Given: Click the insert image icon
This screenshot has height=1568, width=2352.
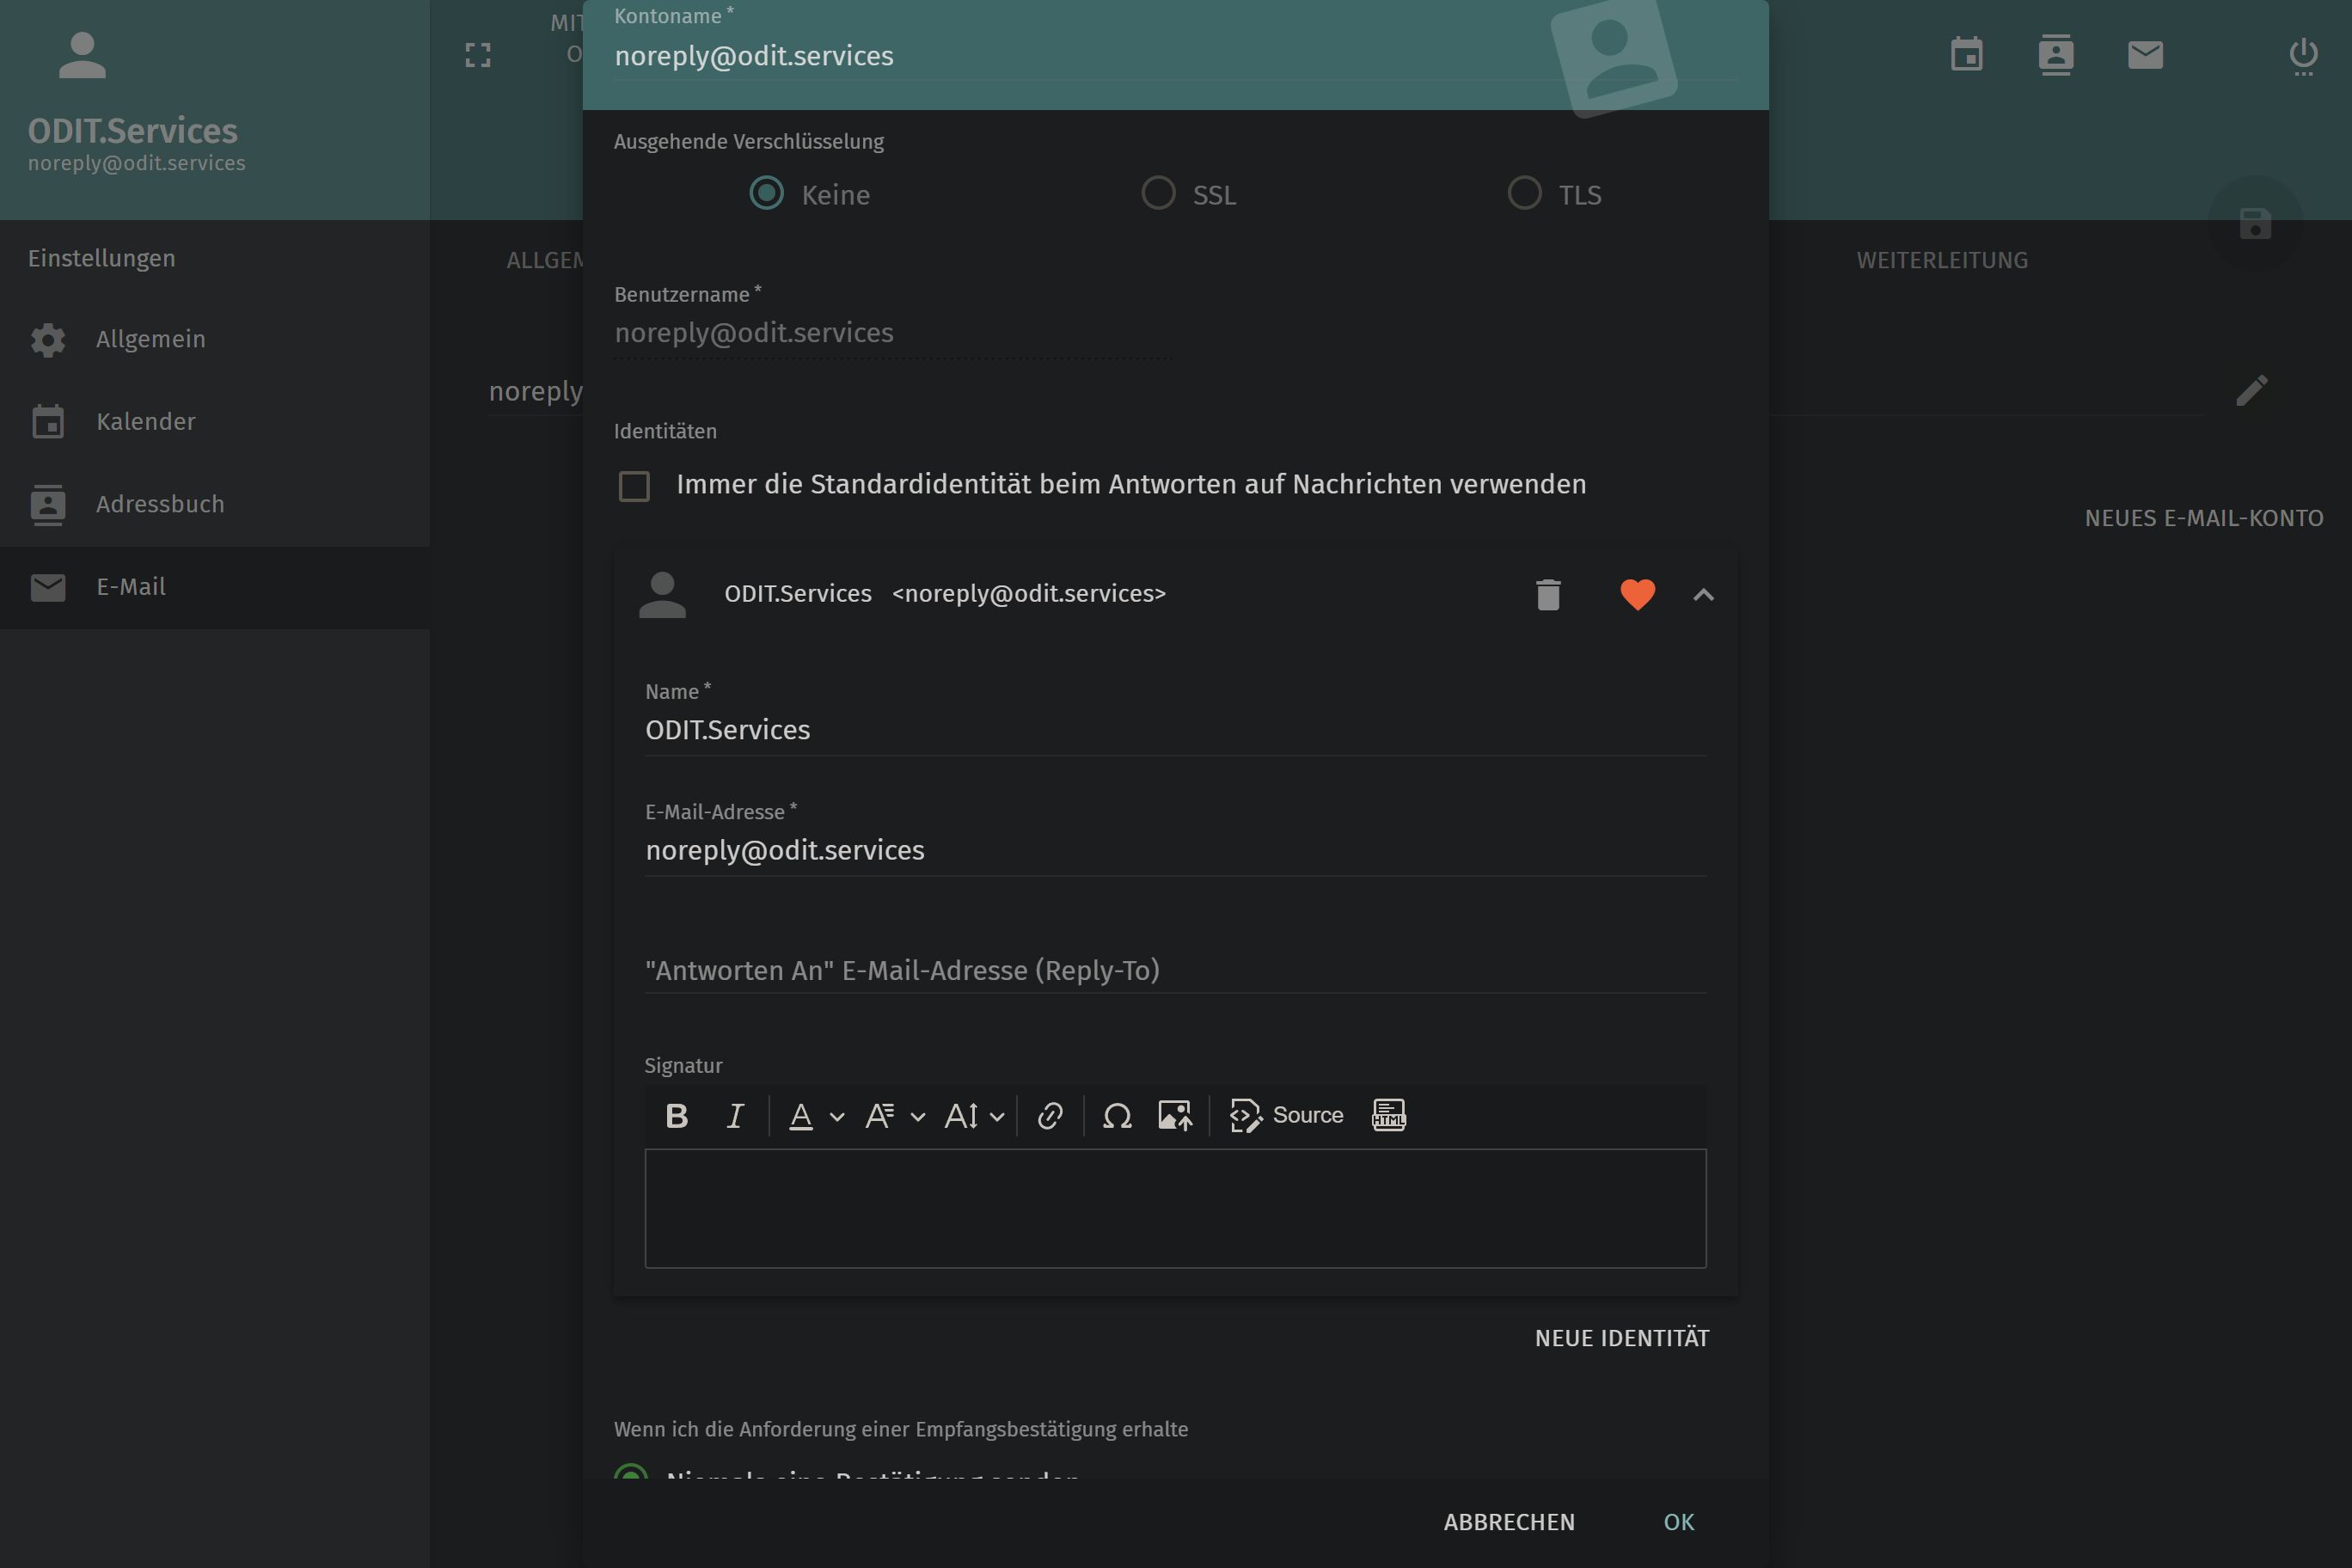Looking at the screenshot, I should [1175, 1115].
